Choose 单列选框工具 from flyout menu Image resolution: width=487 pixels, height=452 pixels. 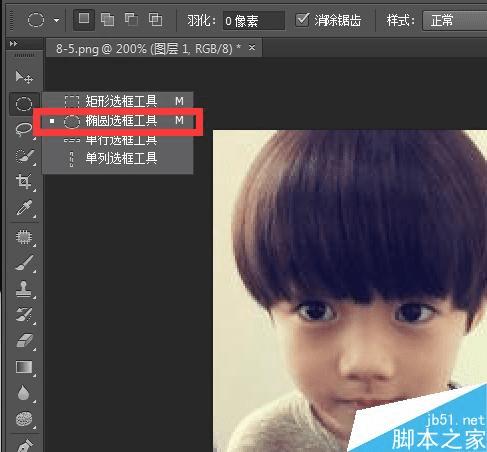tap(117, 158)
